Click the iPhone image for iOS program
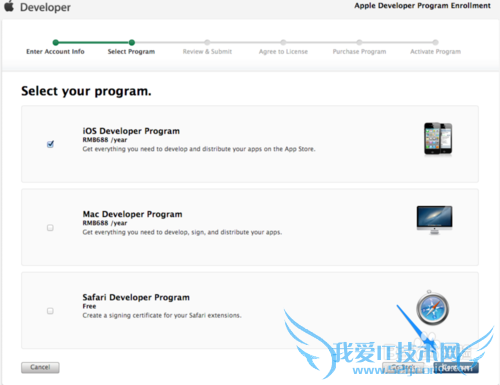The image size is (500, 385). point(438,139)
